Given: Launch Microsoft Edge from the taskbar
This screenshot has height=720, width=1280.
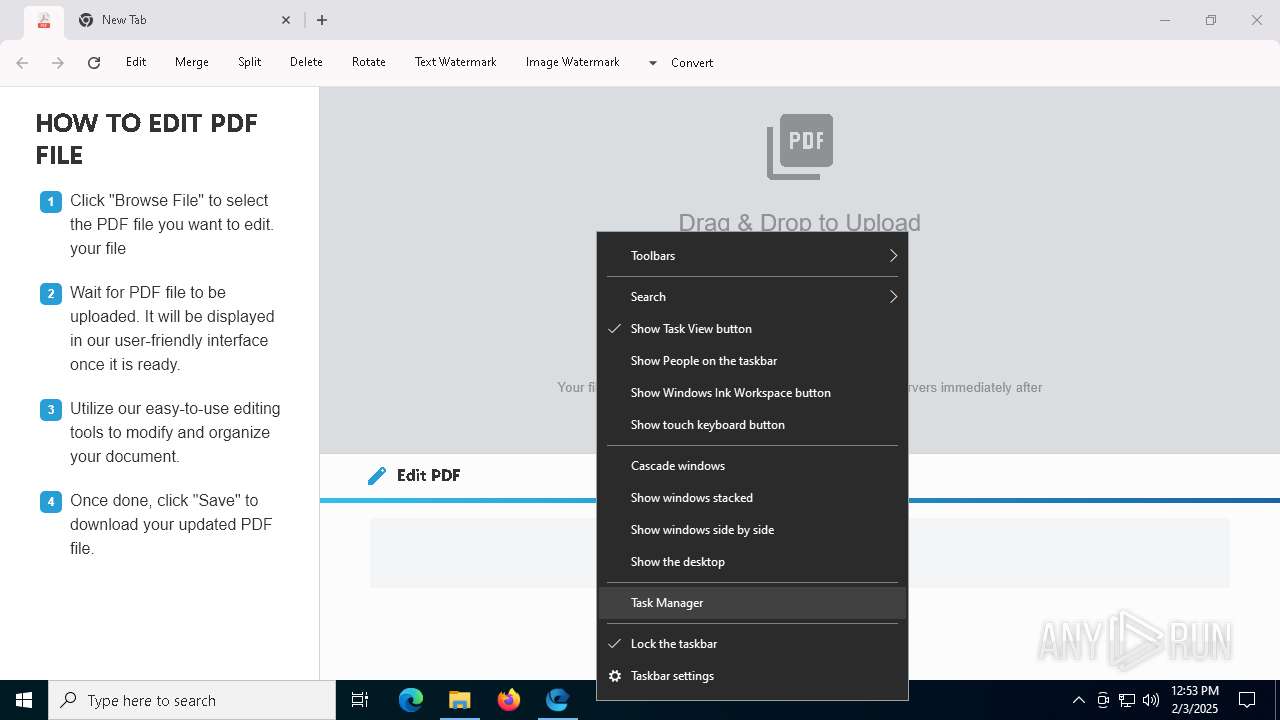Looking at the screenshot, I should [x=411, y=700].
